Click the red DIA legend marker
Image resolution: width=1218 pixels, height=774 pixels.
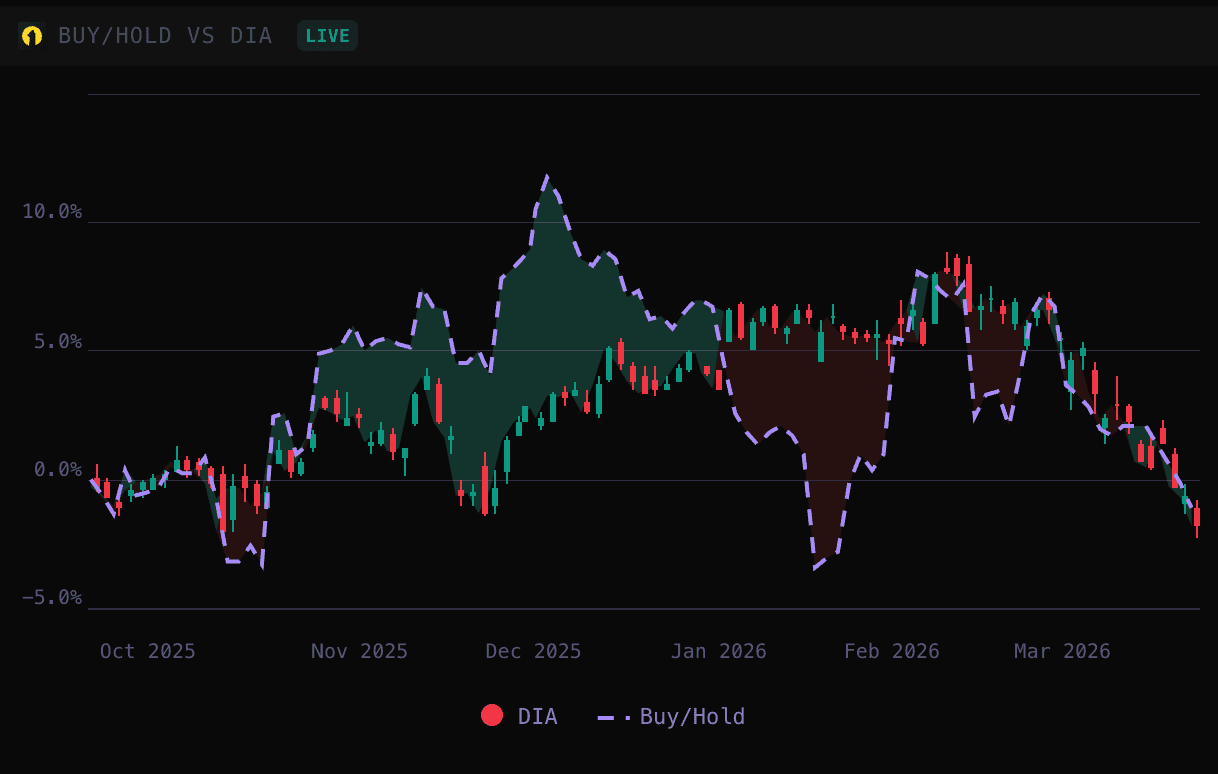point(493,716)
